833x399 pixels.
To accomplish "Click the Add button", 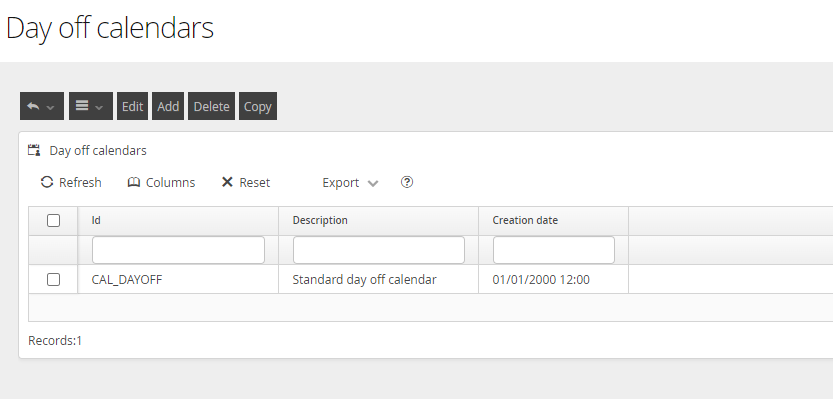I will (x=168, y=106).
